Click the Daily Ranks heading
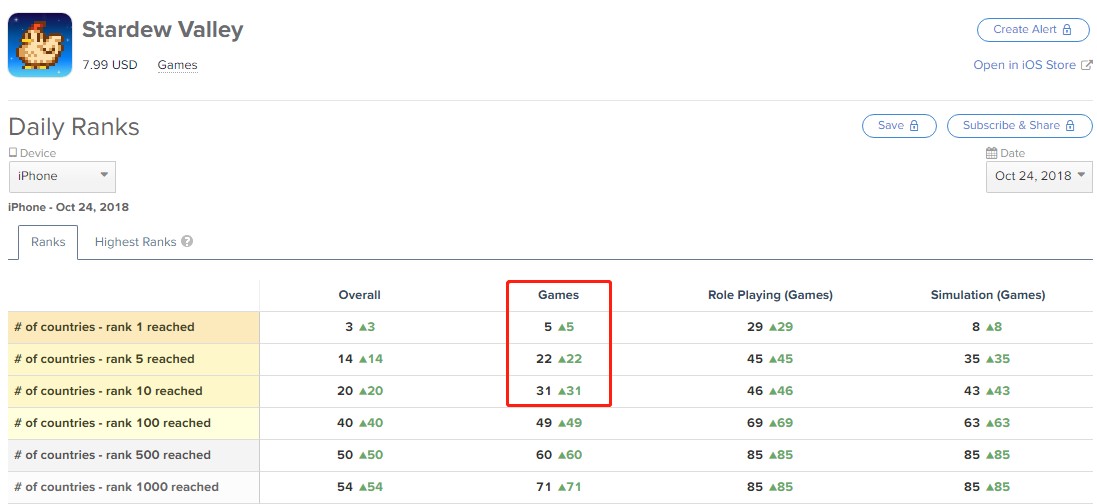The height and width of the screenshot is (504, 1097). pyautogui.click(x=73, y=127)
